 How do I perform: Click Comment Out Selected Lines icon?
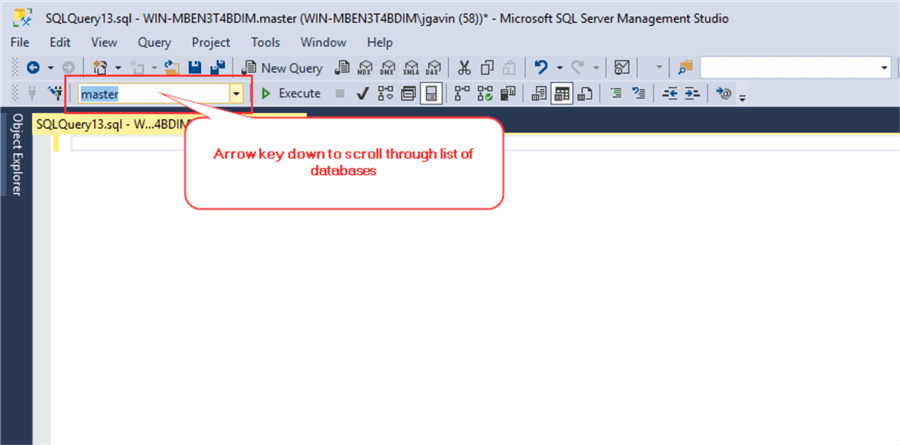[616, 93]
